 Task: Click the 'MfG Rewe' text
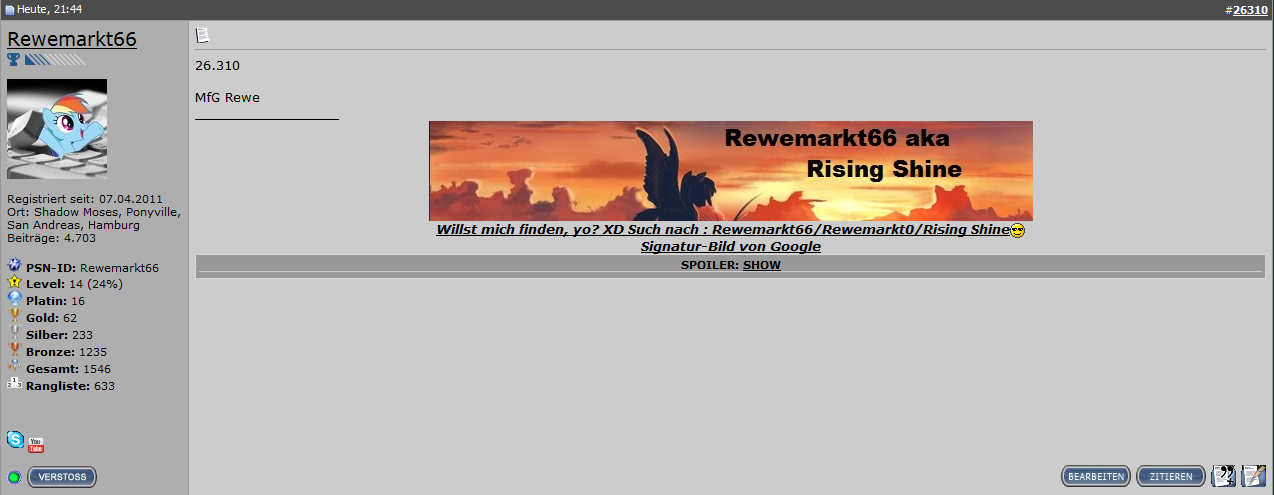[x=227, y=97]
